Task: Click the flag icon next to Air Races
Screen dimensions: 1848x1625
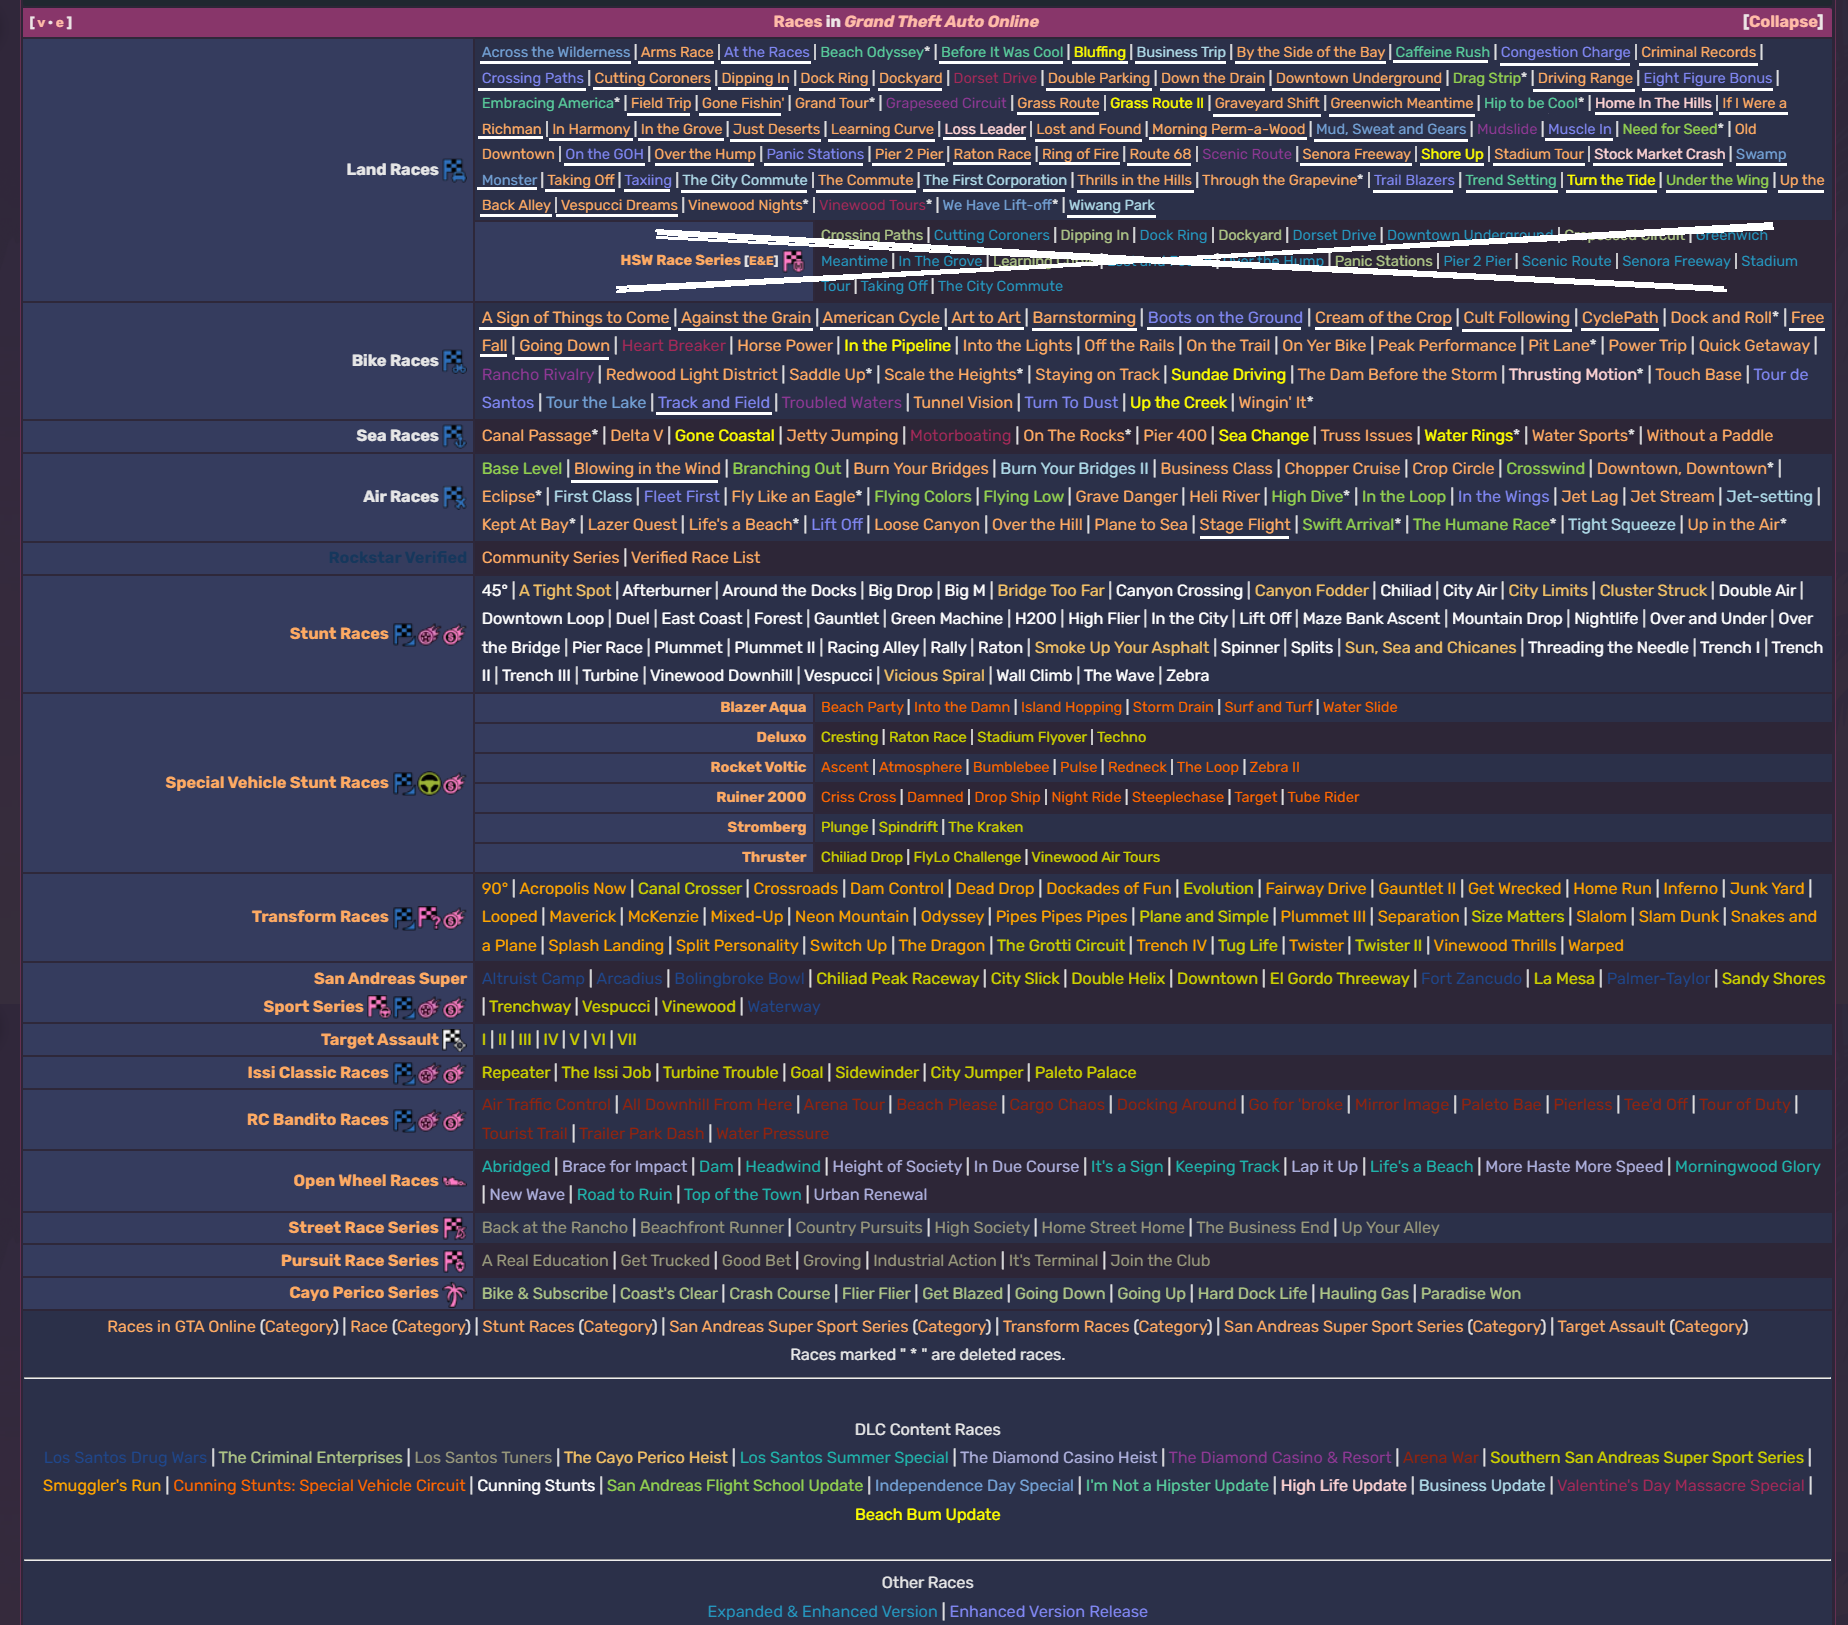Action: tap(454, 497)
